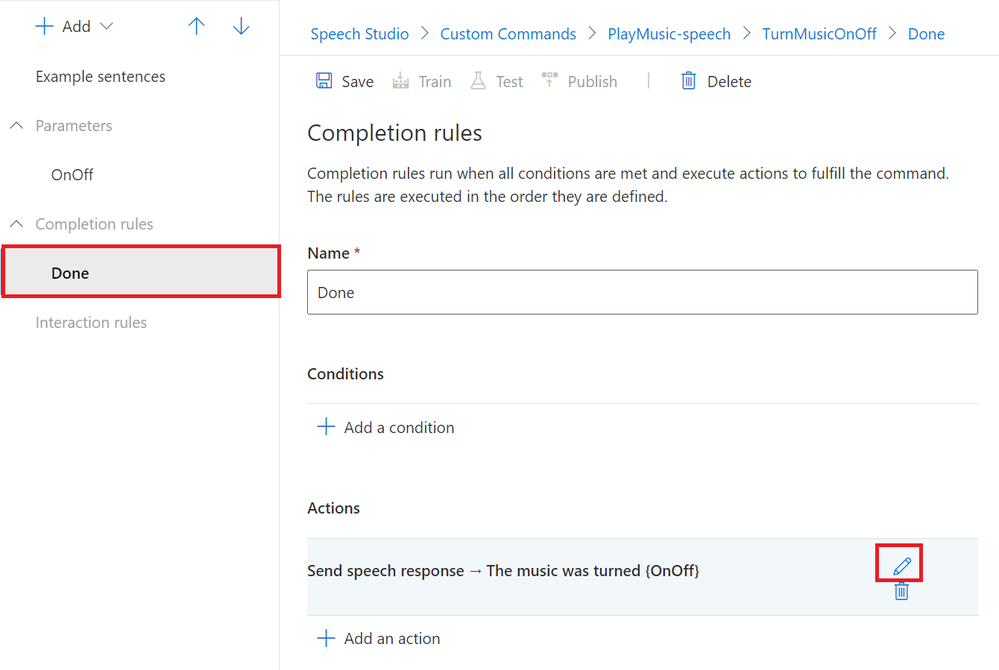
Task: Open Example sentences in the sidebar
Action: (x=100, y=77)
